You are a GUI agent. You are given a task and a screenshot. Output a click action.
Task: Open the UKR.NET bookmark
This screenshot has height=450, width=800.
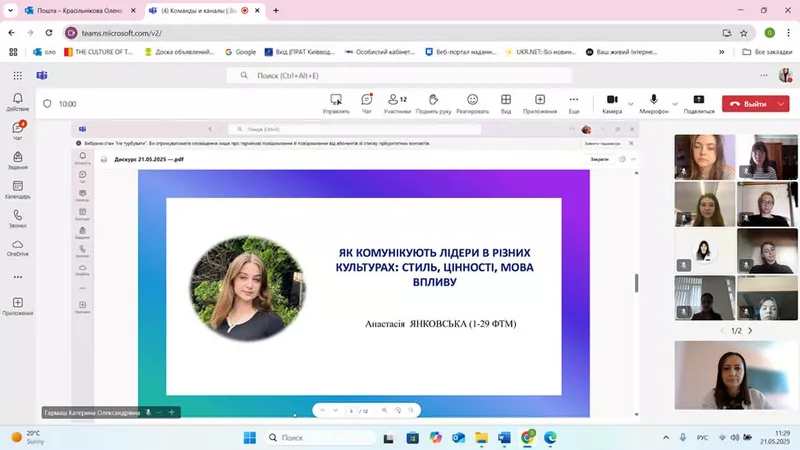[x=540, y=52]
